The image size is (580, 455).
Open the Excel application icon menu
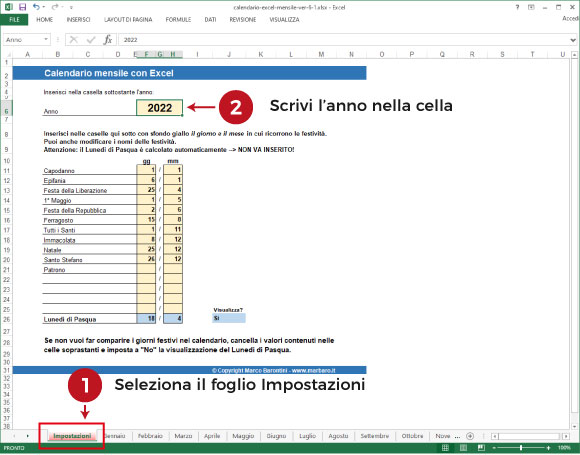pos(9,7)
